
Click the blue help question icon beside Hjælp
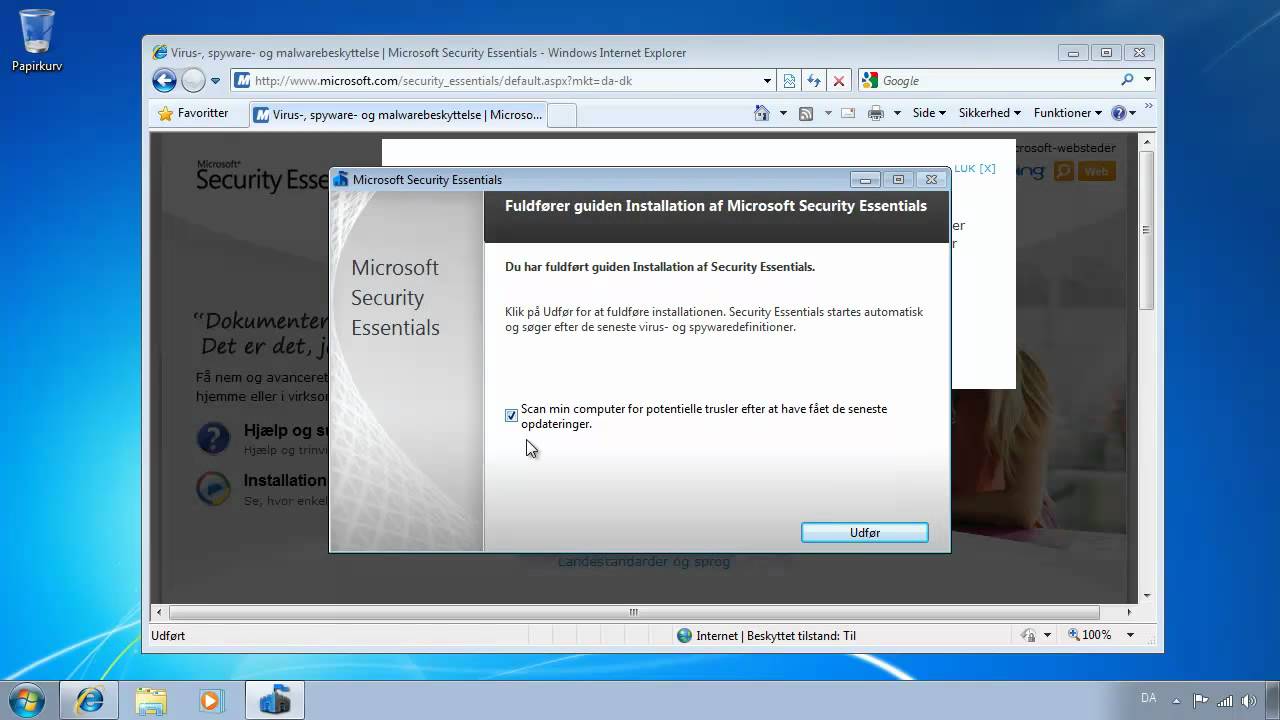(x=213, y=438)
